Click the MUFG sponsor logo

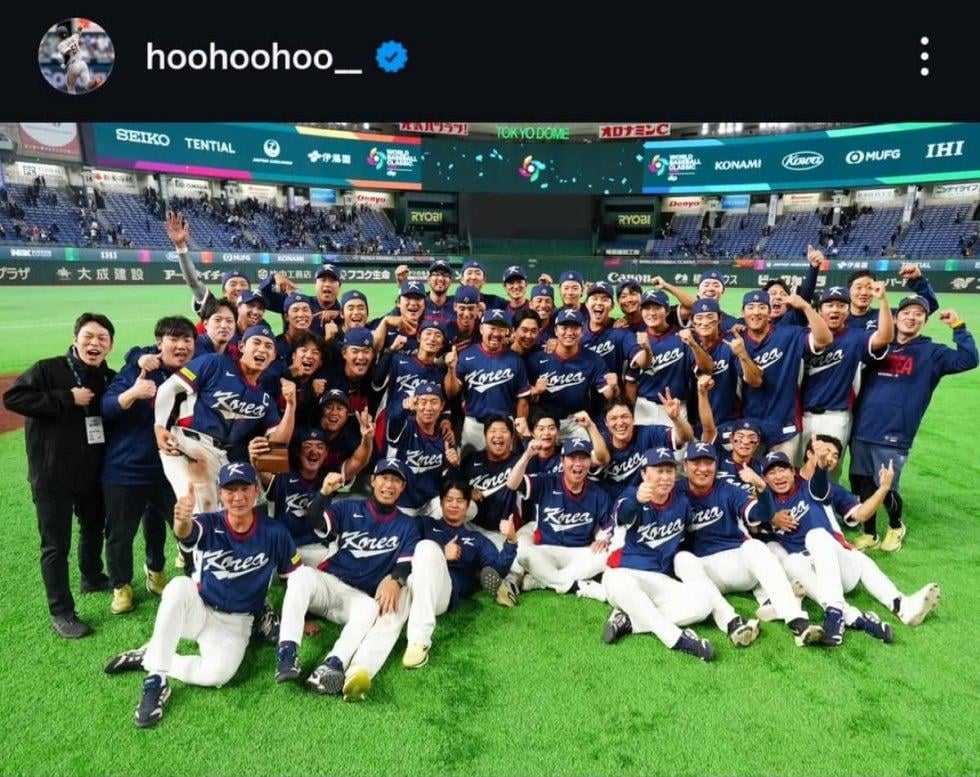point(872,156)
